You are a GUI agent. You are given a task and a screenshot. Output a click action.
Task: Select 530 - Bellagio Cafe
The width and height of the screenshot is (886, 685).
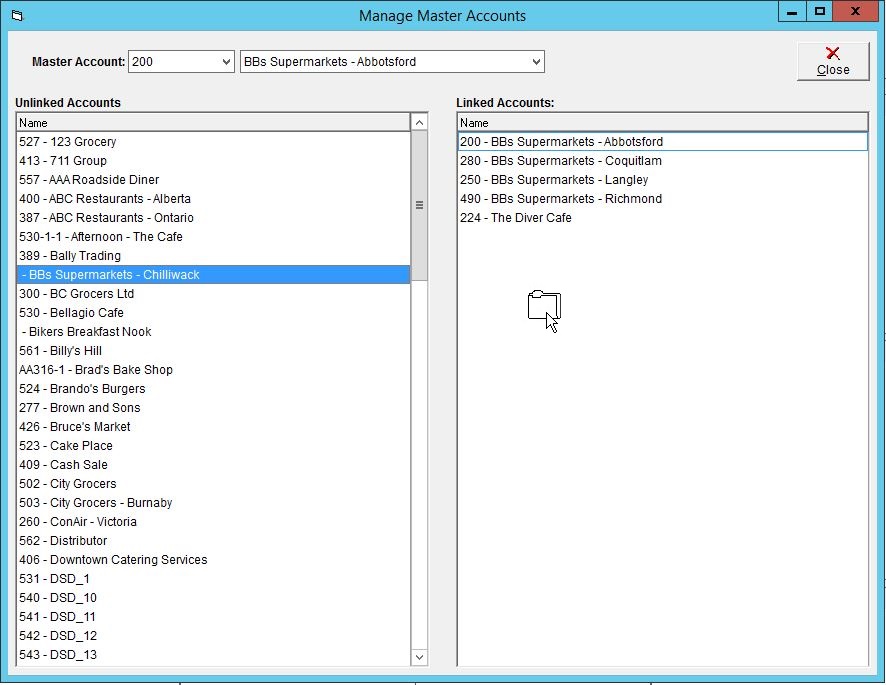[x=213, y=313]
